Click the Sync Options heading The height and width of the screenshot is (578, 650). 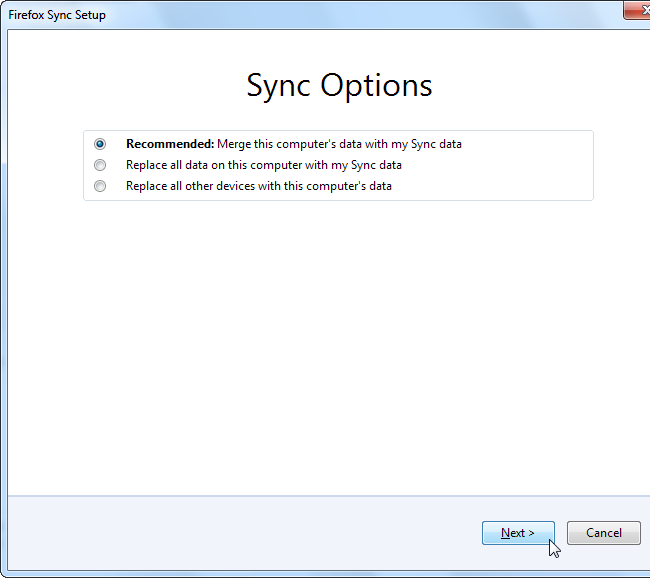click(x=339, y=85)
